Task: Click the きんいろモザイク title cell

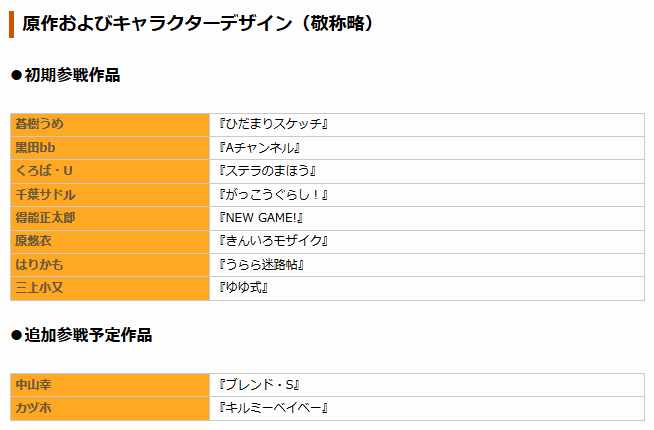Action: (427, 241)
